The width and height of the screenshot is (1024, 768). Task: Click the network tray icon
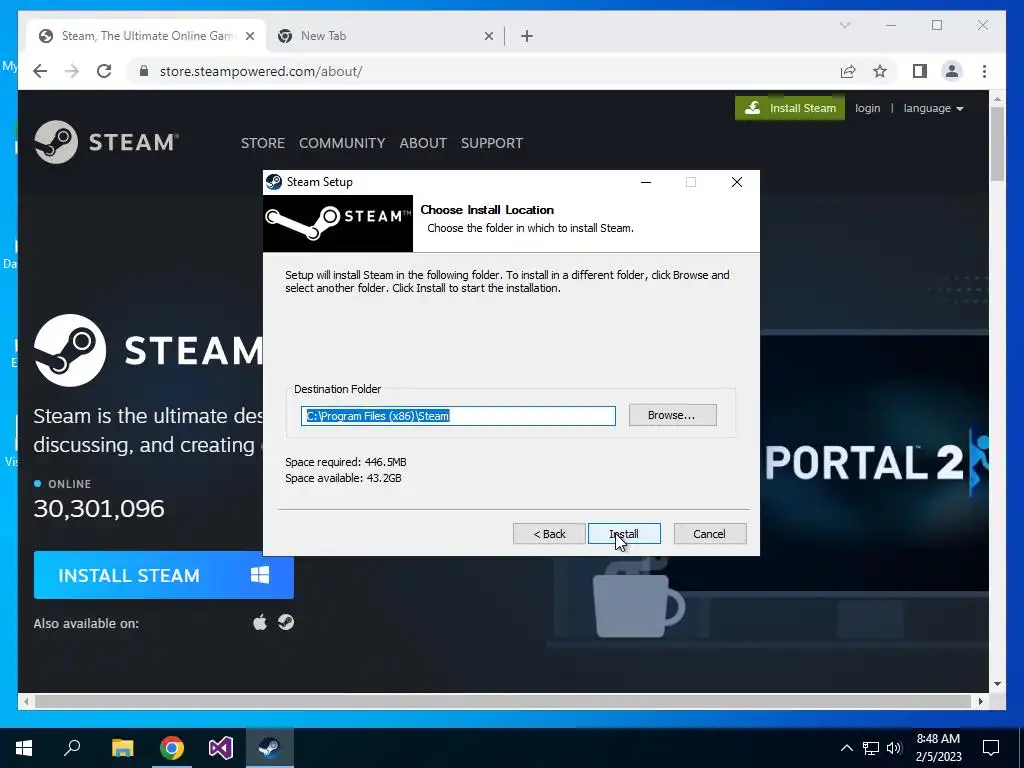[x=871, y=748]
